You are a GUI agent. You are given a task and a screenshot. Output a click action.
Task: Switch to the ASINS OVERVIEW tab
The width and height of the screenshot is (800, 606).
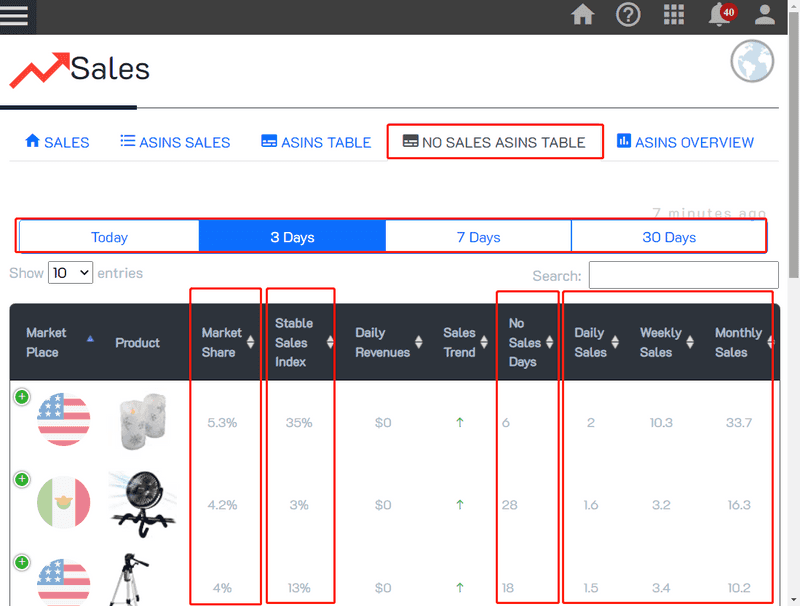tap(685, 142)
